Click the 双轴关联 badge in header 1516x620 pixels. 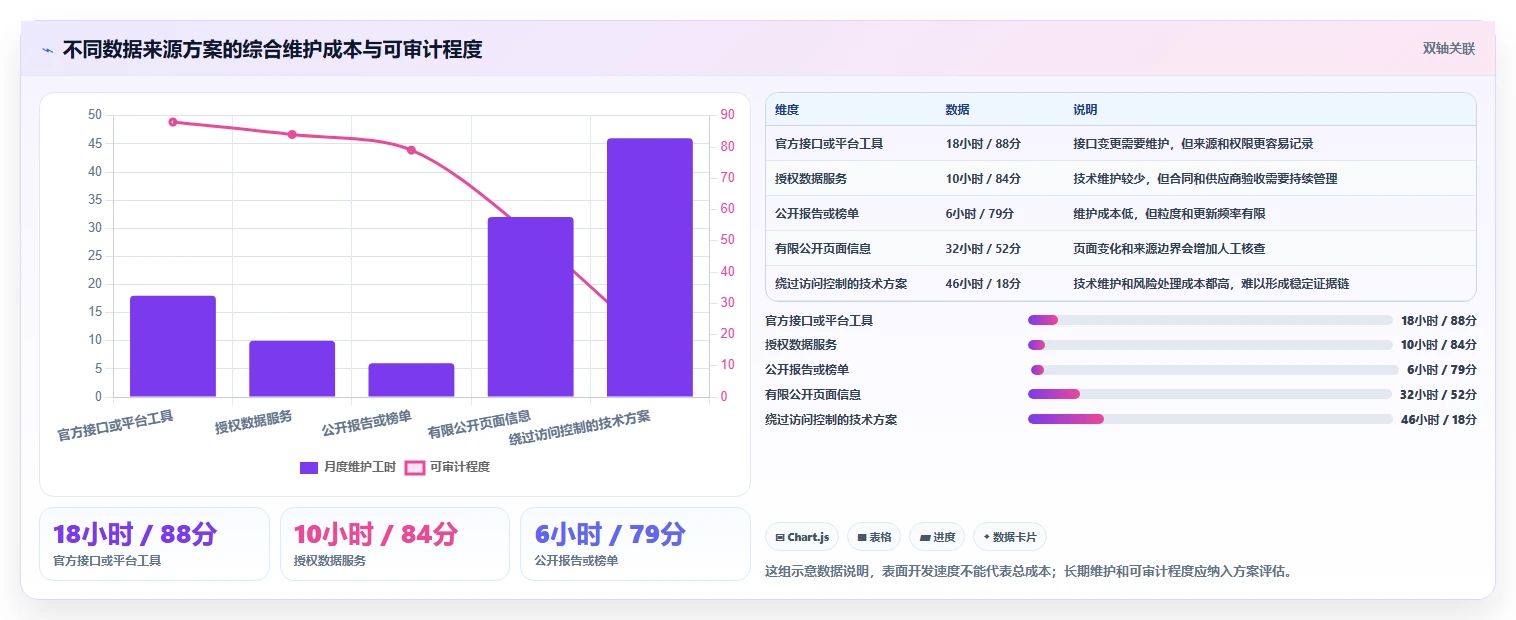(x=1449, y=49)
